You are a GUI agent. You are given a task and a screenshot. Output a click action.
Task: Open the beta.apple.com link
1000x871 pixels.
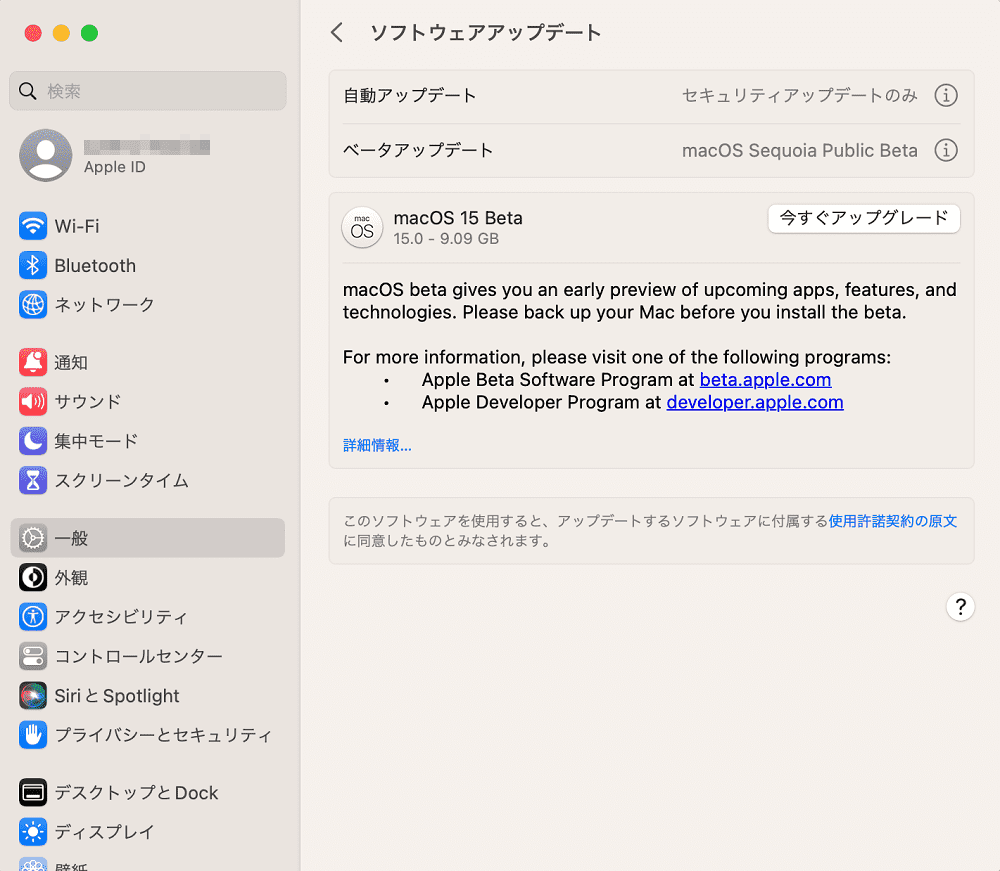click(765, 380)
